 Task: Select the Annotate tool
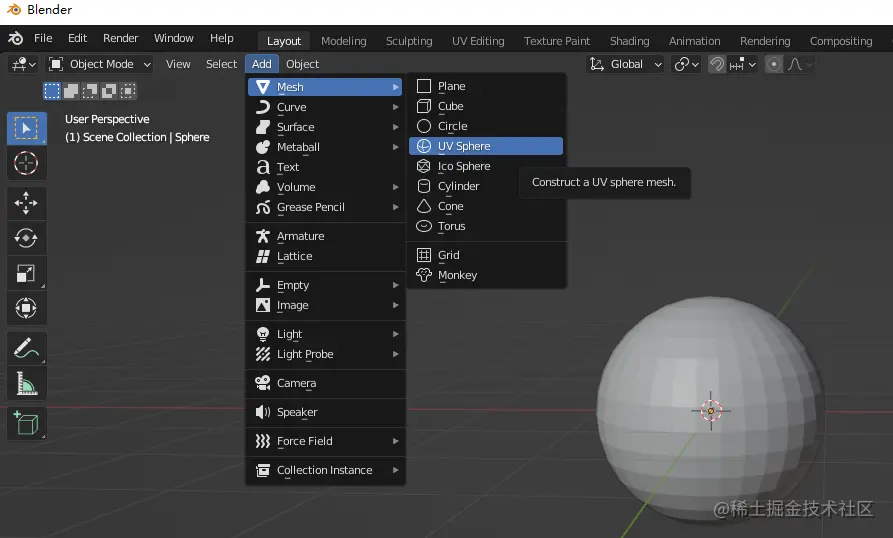point(26,348)
